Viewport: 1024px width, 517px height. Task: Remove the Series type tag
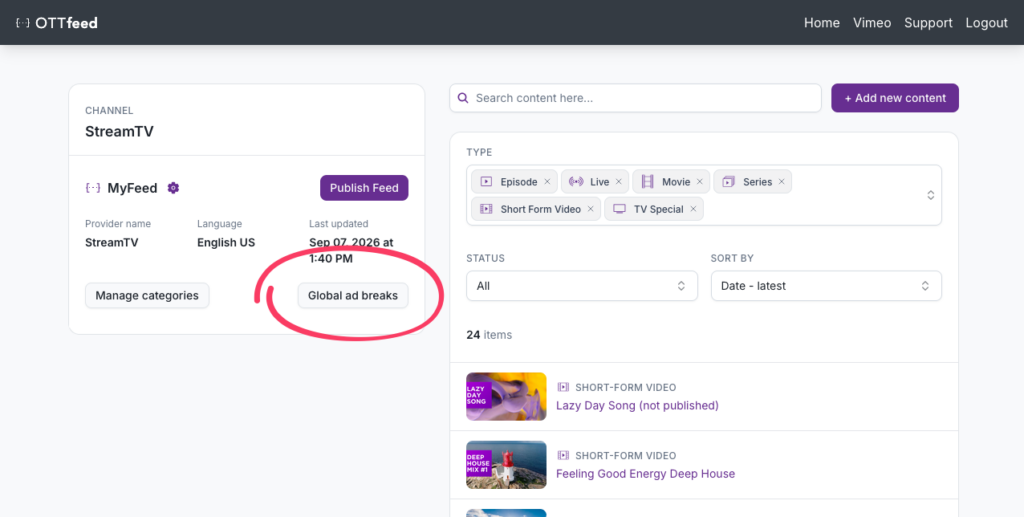click(781, 182)
